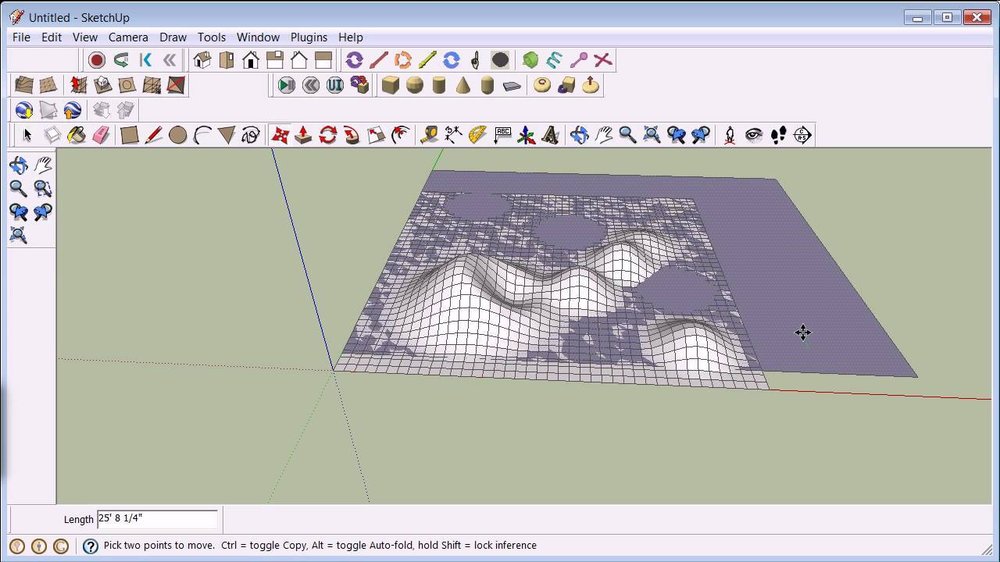Switch to the Iso house view
This screenshot has width=1000, height=562.
coord(202,60)
